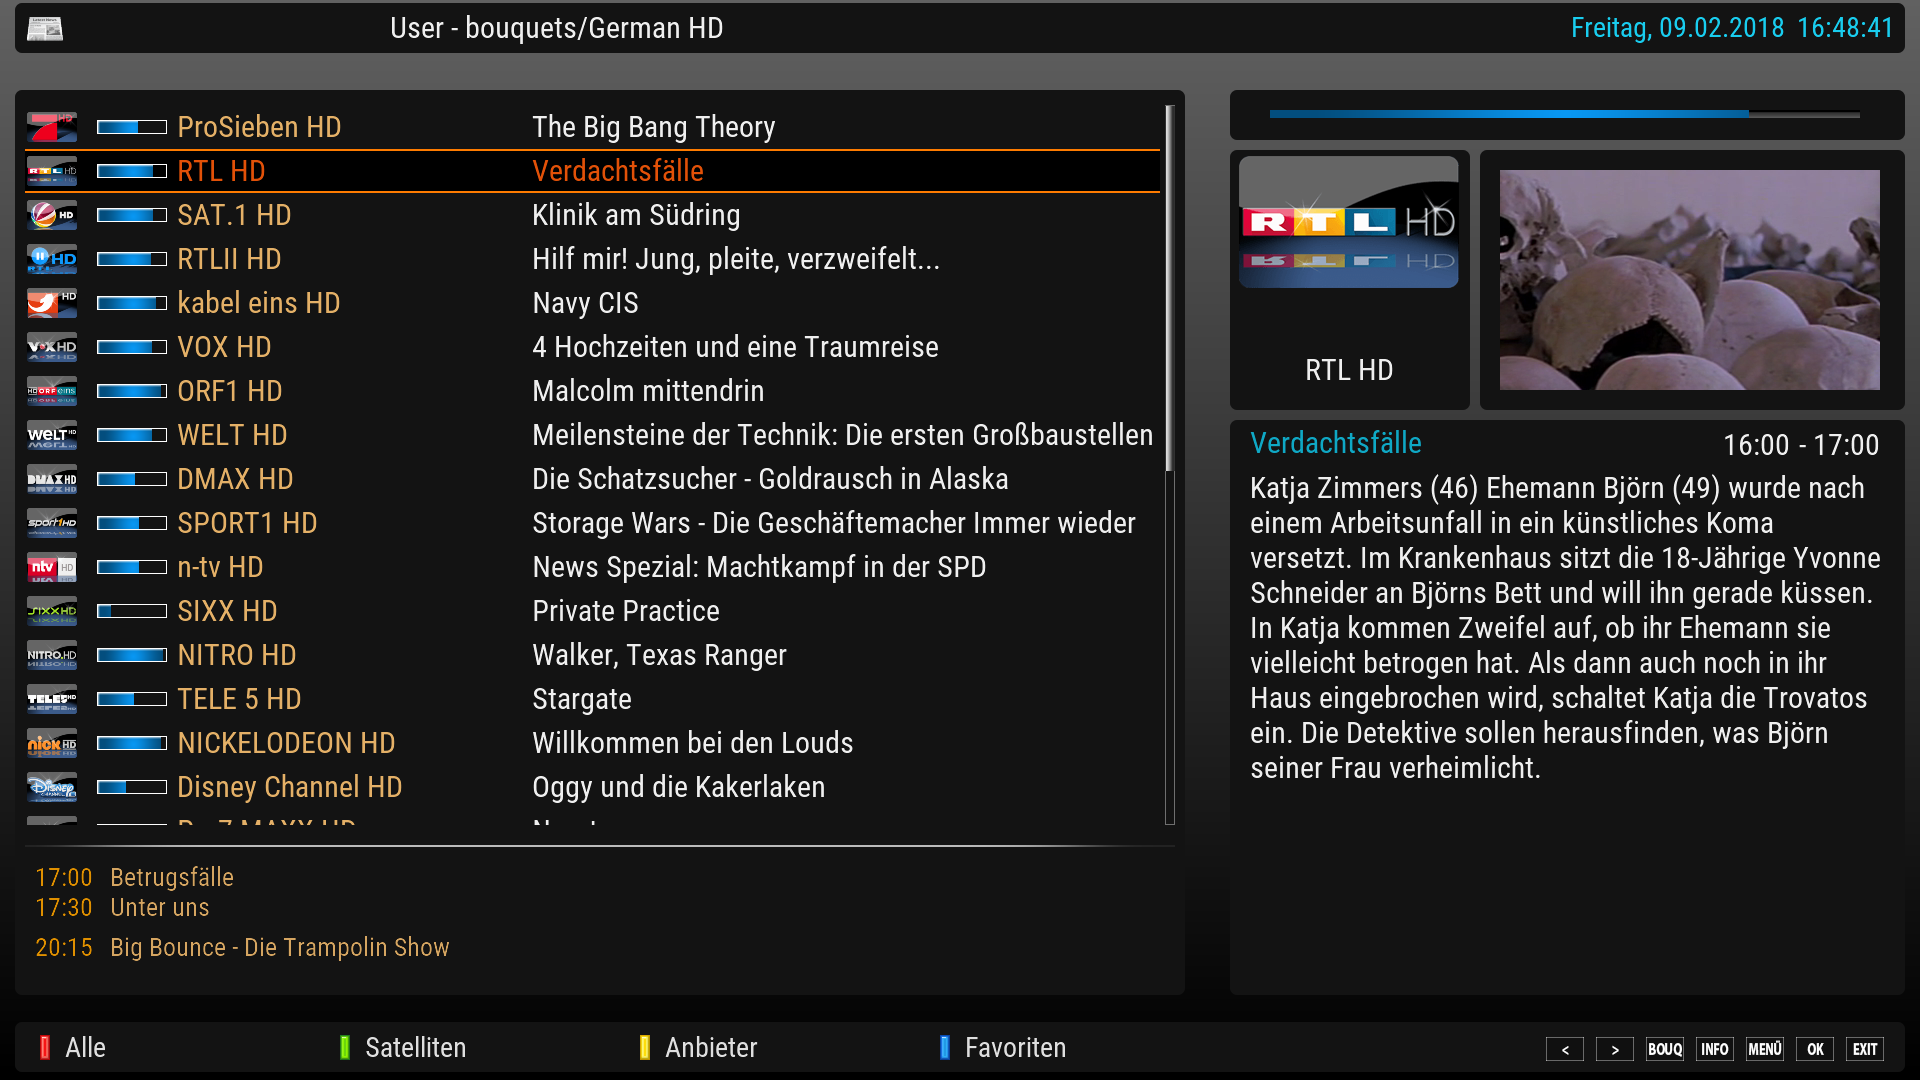The height and width of the screenshot is (1080, 1920).
Task: Click the kabel eins HD logo icon
Action: (x=51, y=303)
